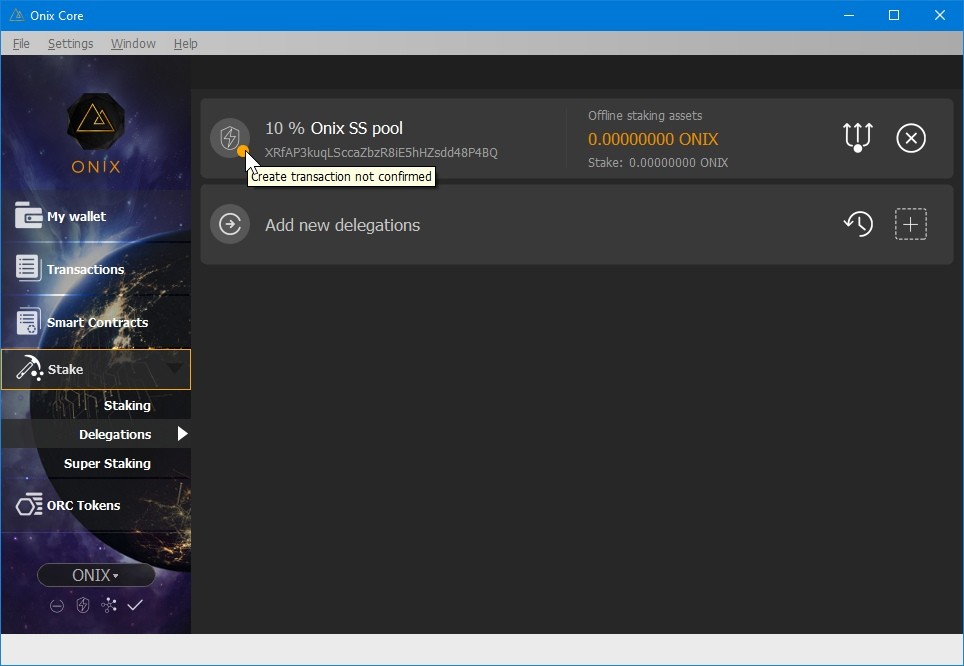This screenshot has height=666, width=964.
Task: Click the ORC Tokens hexagon icon
Action: tap(29, 505)
